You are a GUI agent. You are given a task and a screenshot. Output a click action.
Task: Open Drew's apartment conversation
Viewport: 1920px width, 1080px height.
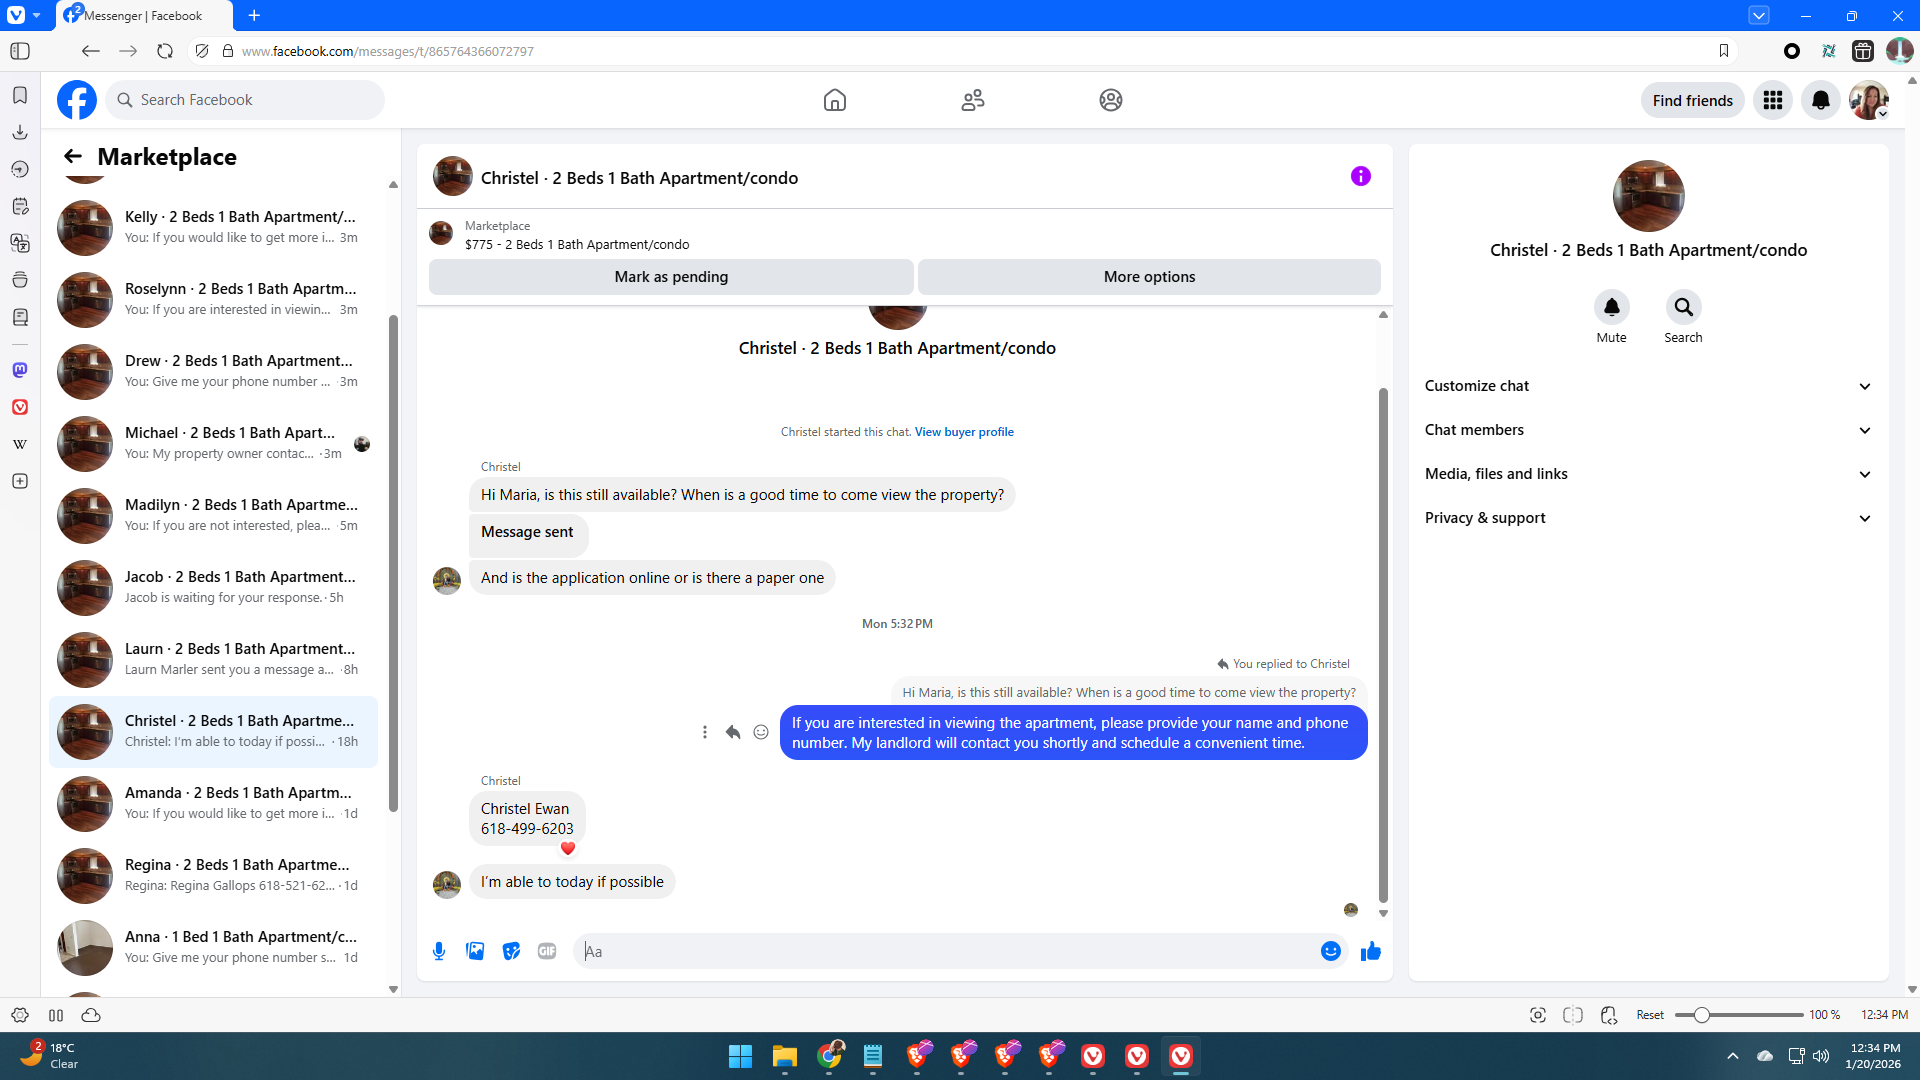pos(213,371)
